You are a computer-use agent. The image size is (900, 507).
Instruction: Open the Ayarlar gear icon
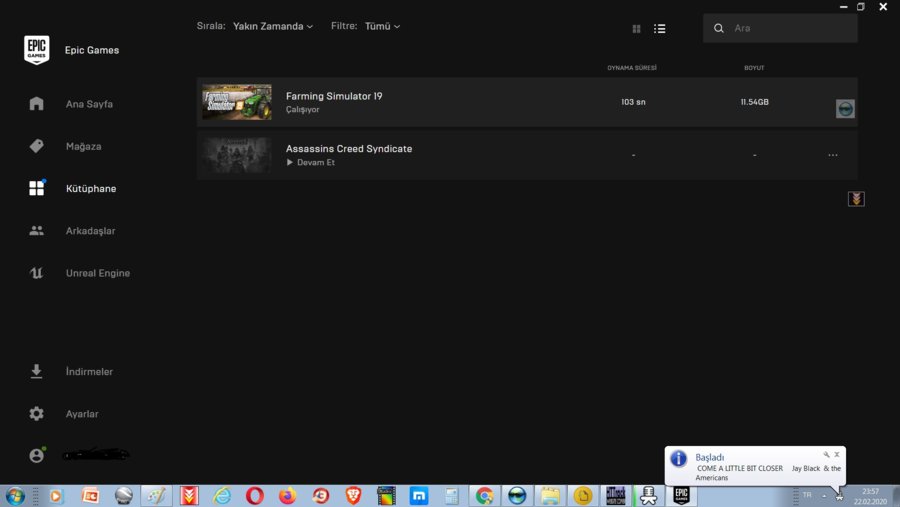coord(36,413)
